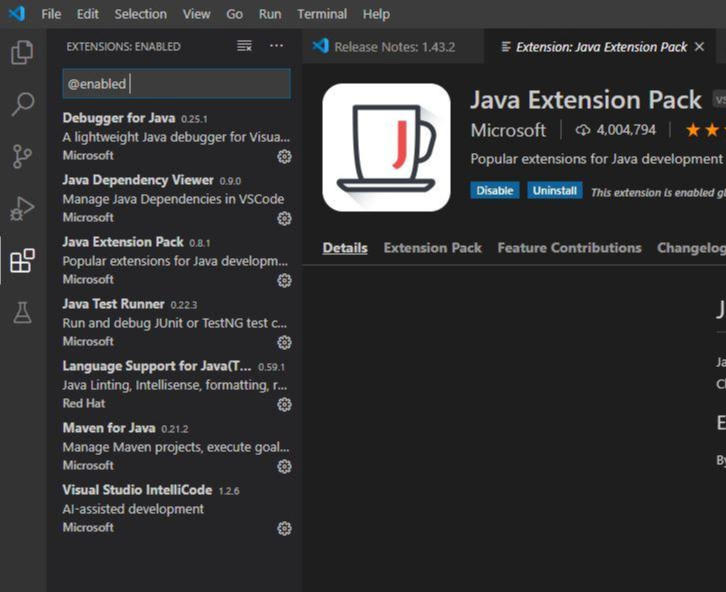Open the Search view in activity bar

tap(22, 104)
